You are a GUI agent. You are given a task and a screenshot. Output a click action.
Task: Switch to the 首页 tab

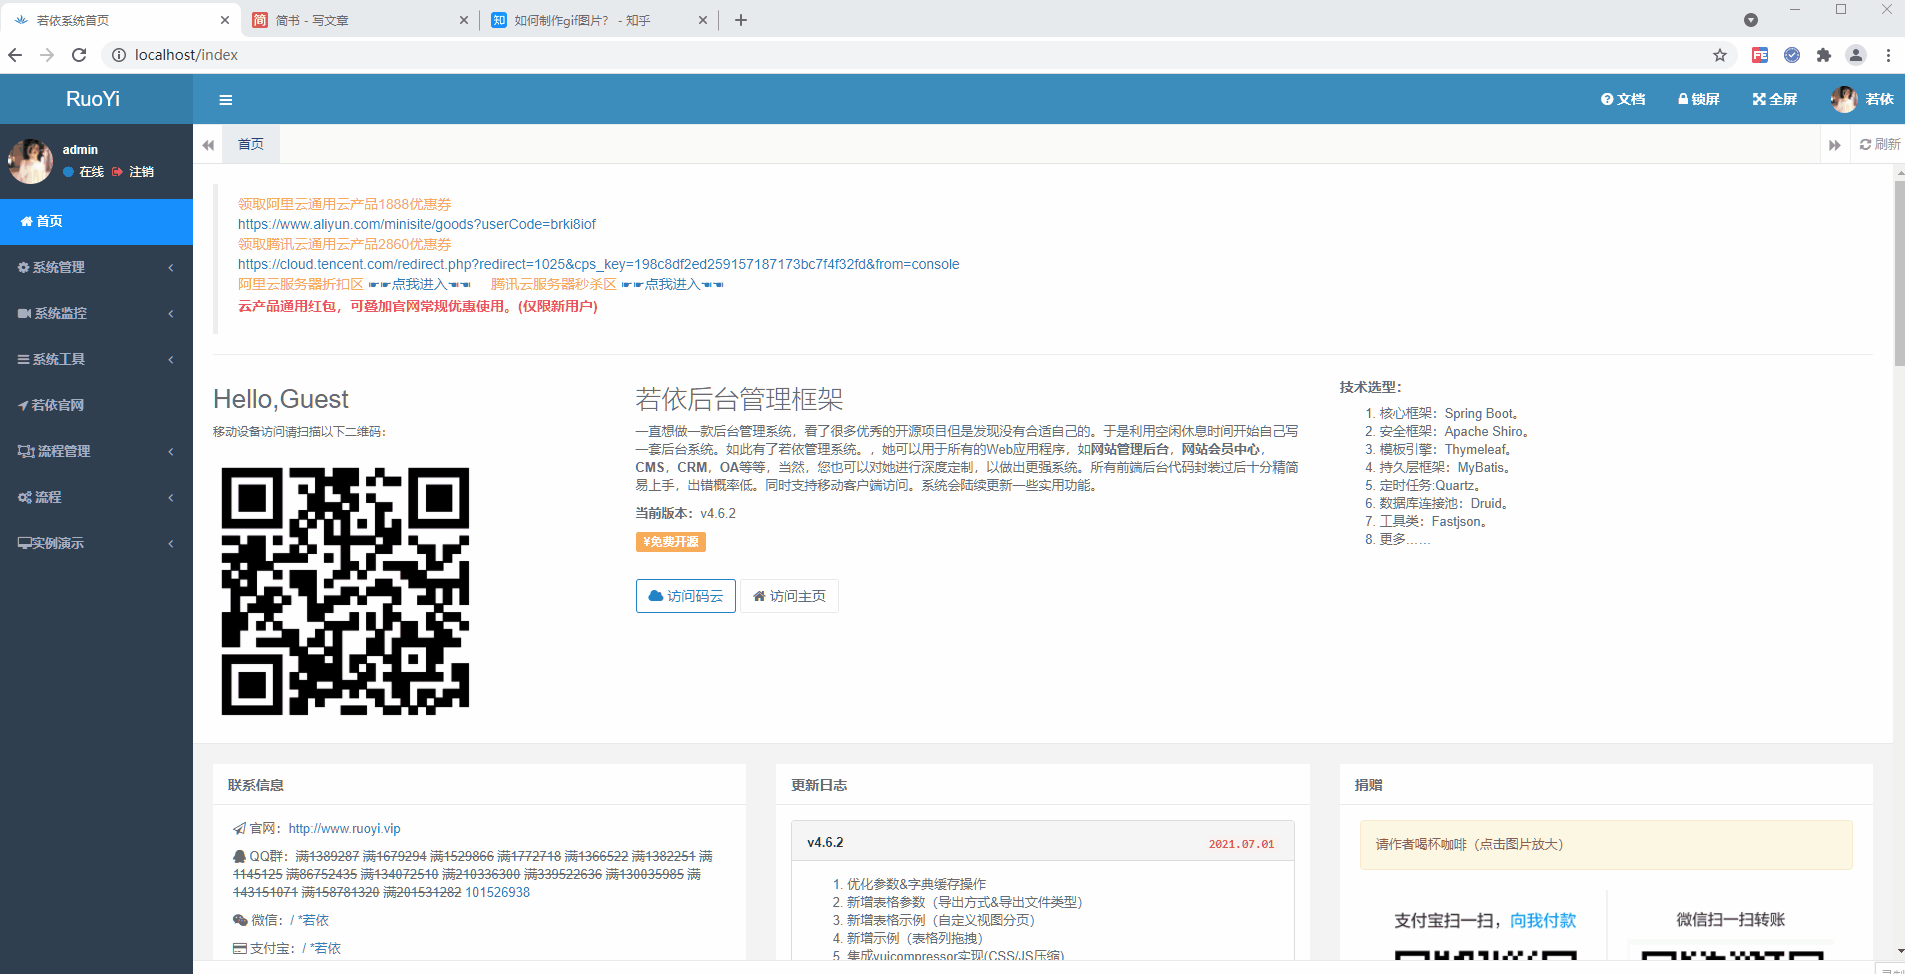pos(250,144)
